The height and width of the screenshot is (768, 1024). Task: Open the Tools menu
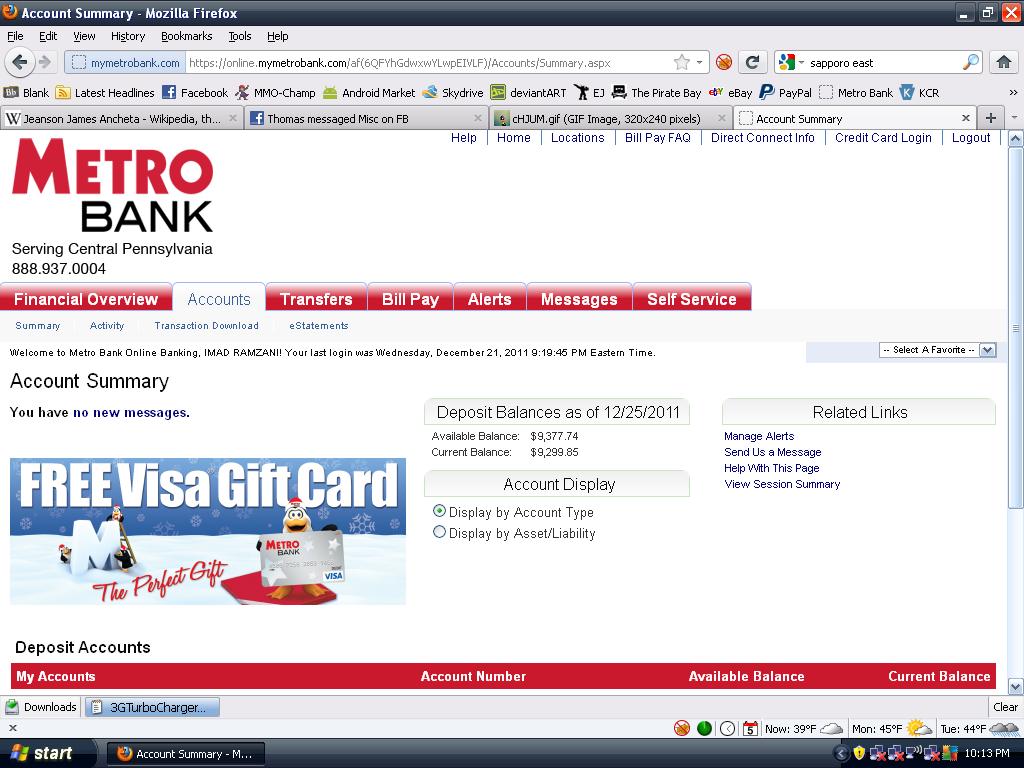tap(240, 36)
